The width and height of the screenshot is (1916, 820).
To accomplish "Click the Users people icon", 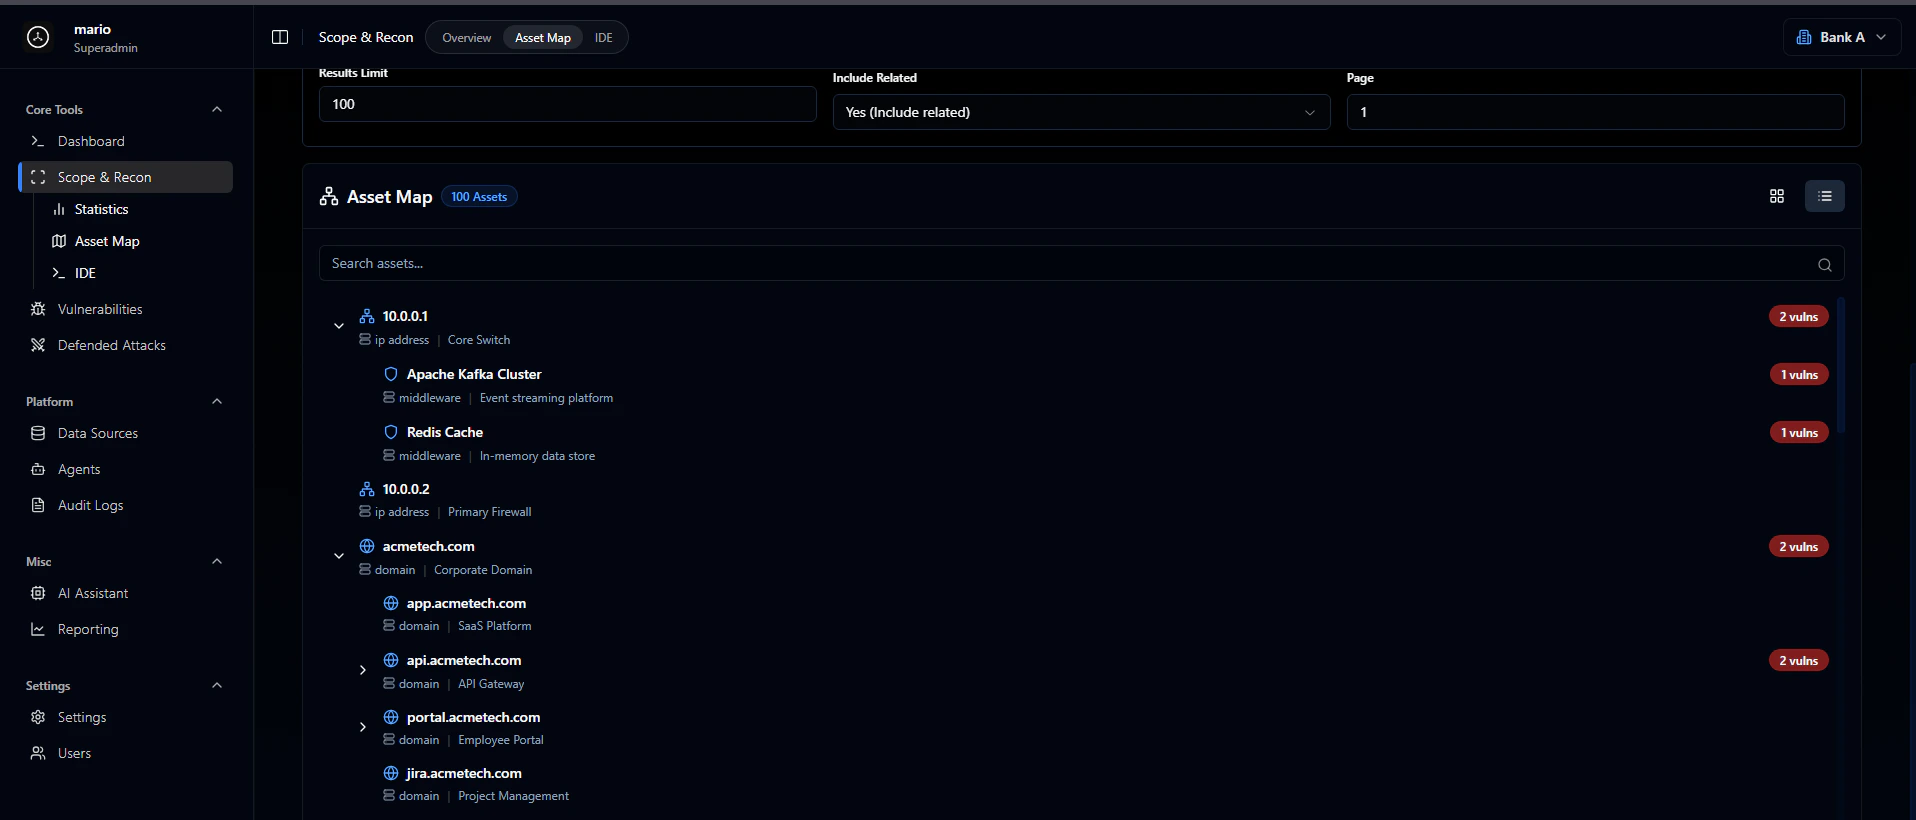I will 38,753.
